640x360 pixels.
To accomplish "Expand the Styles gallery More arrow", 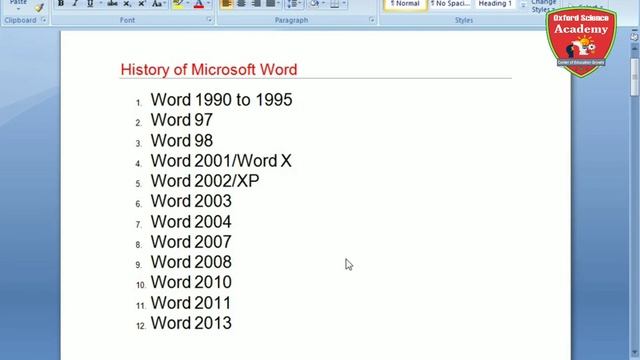I will (x=523, y=5).
